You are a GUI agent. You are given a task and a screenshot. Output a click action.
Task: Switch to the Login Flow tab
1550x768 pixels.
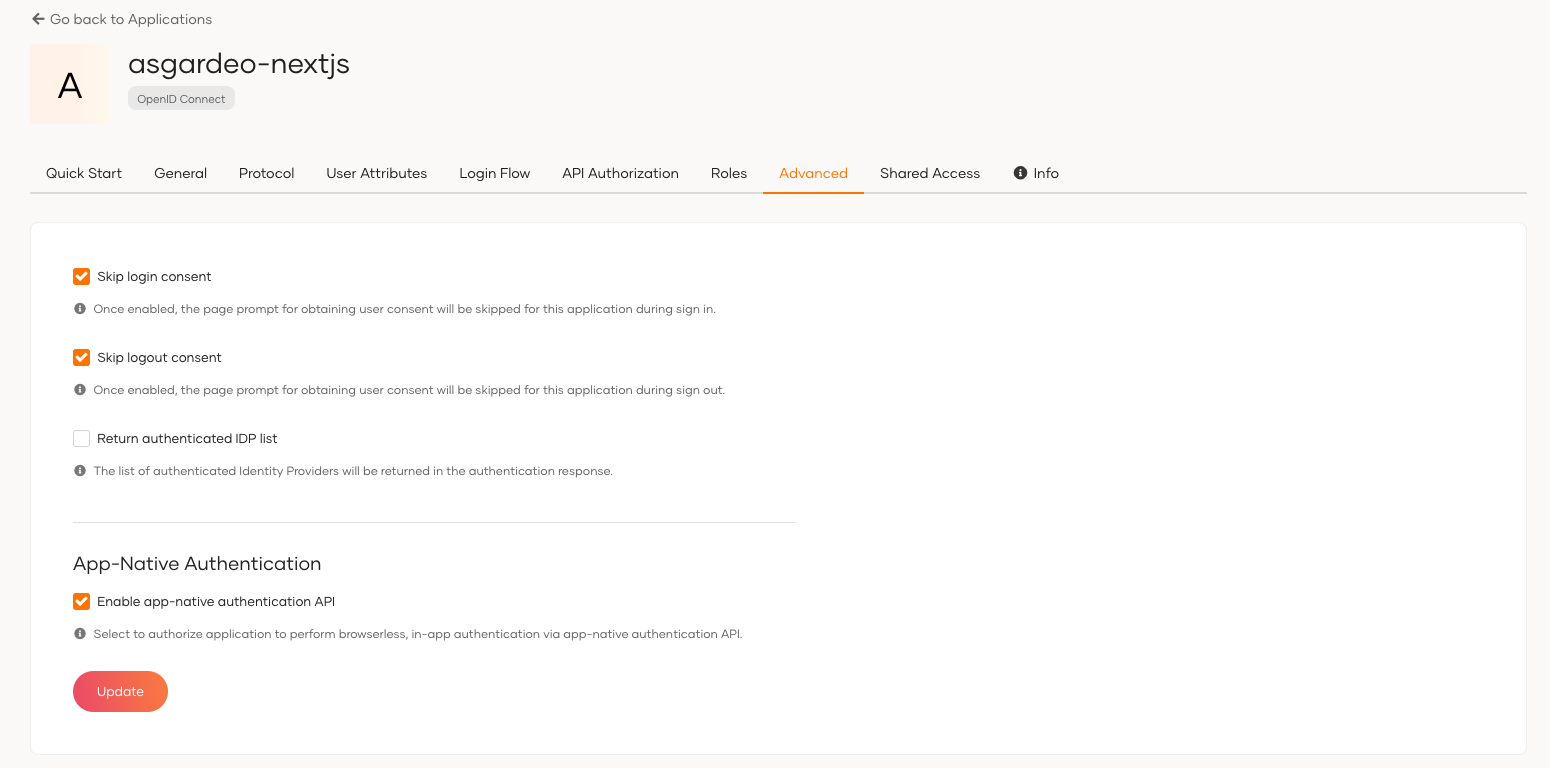coord(494,173)
